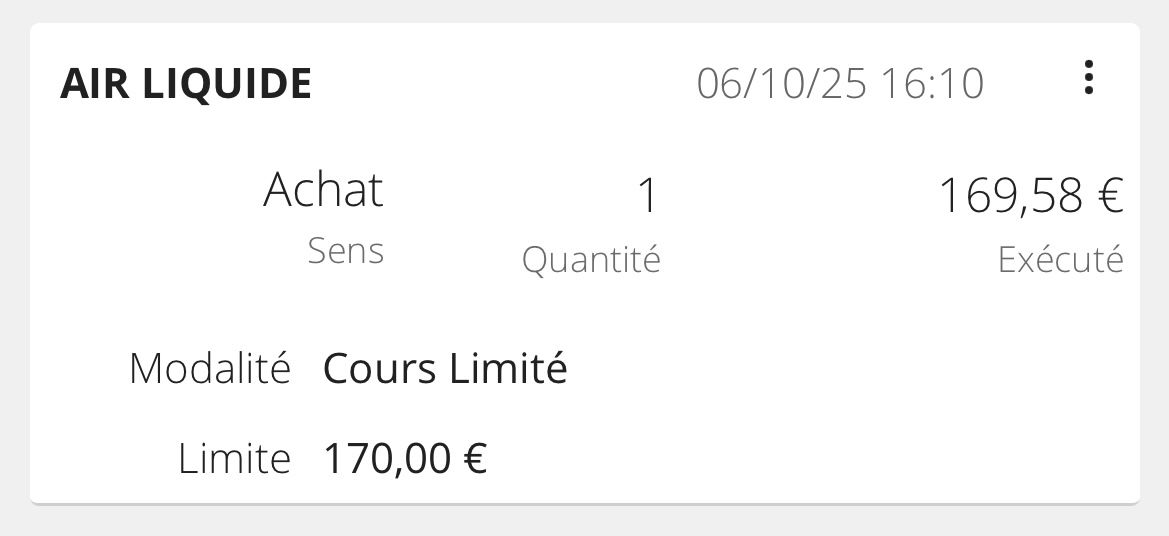Click the euro sign of executed price

(1110, 196)
